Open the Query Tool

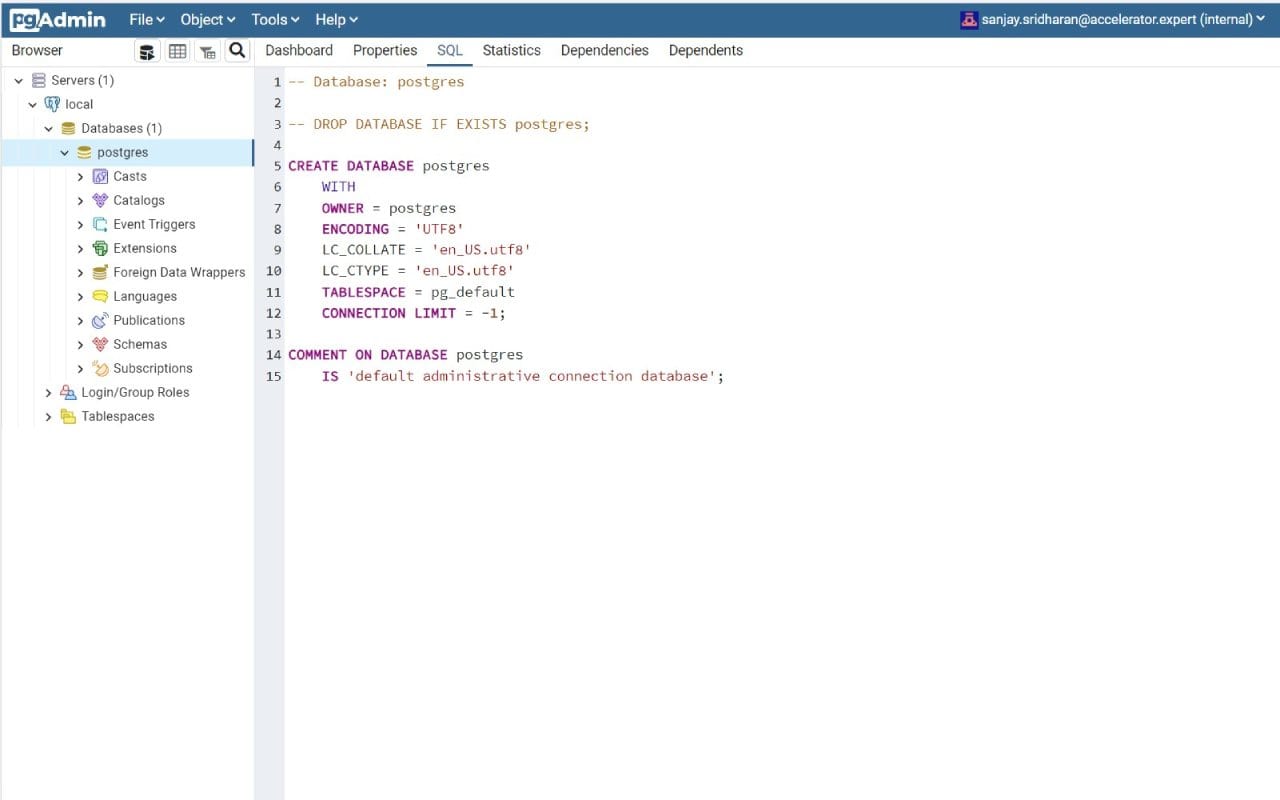147,50
